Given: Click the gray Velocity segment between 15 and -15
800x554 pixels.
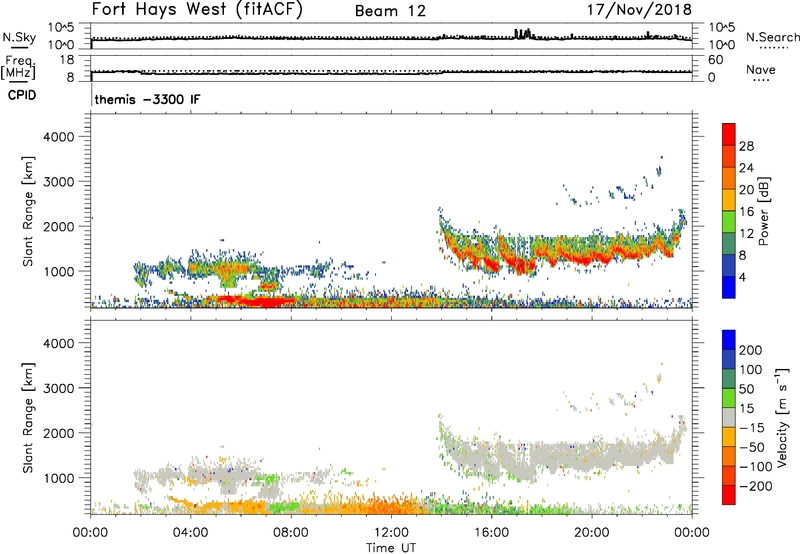Looking at the screenshot, I should tap(729, 417).
